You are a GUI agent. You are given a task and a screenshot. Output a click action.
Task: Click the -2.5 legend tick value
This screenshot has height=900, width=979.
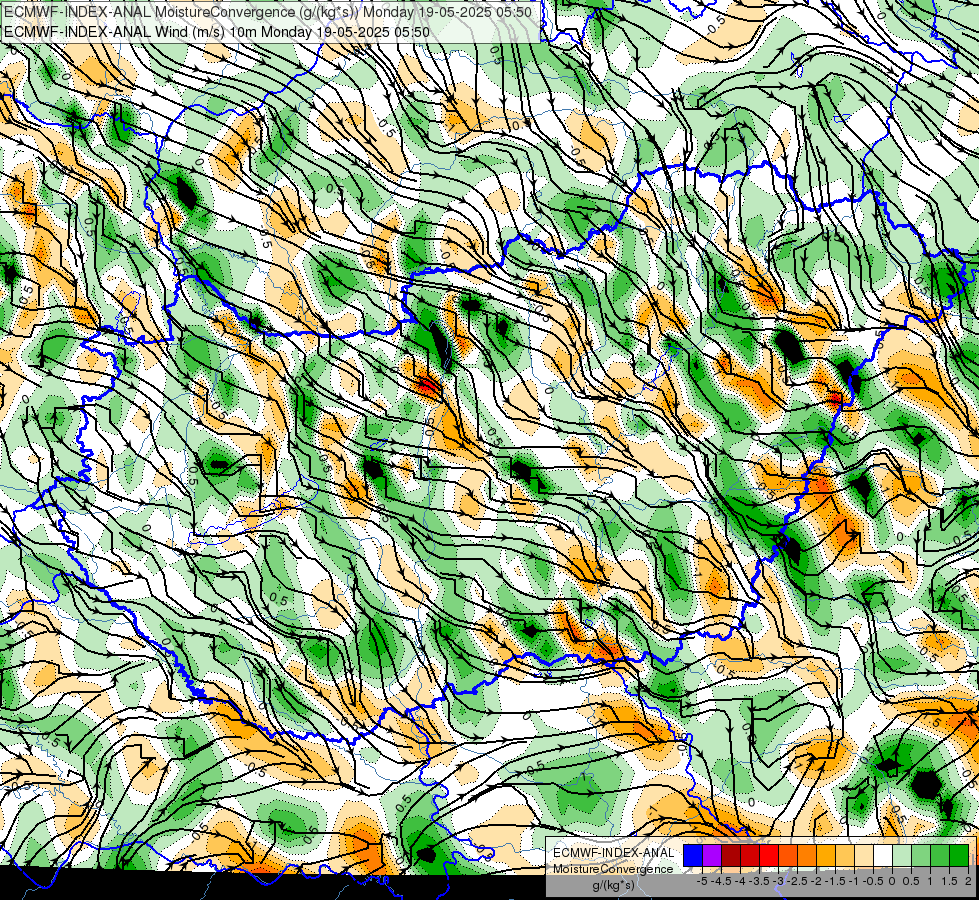pos(797,881)
